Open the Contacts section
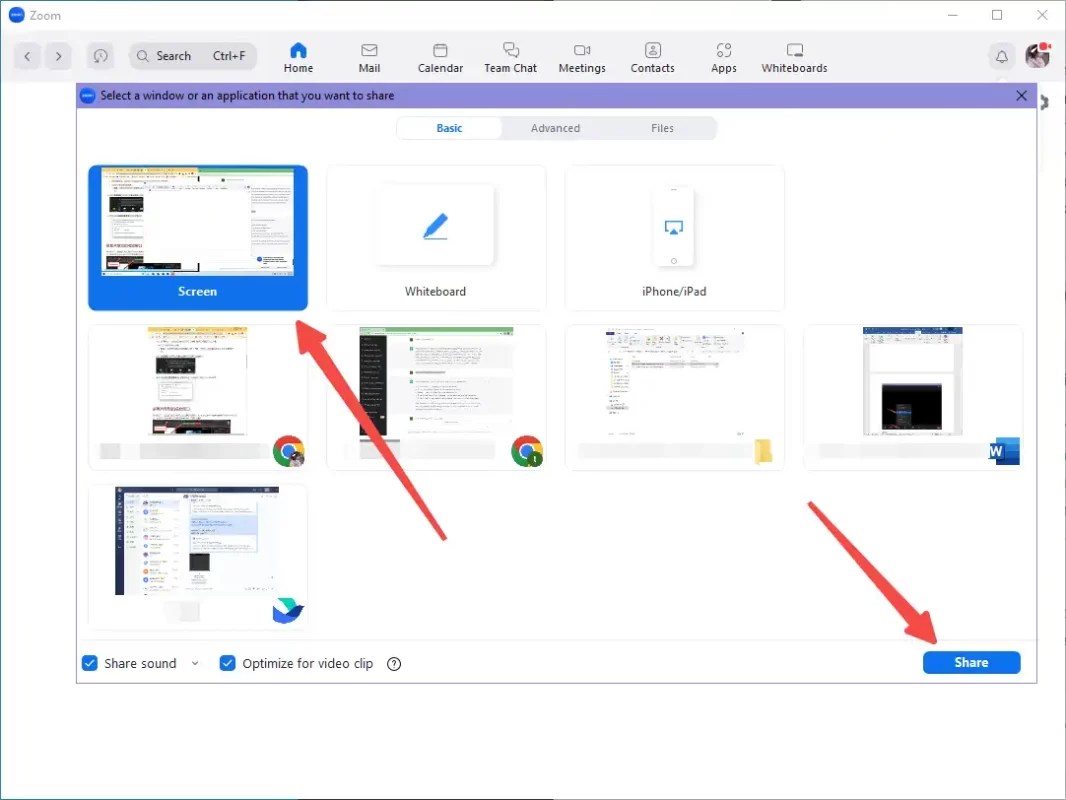This screenshot has width=1066, height=800. (x=652, y=56)
